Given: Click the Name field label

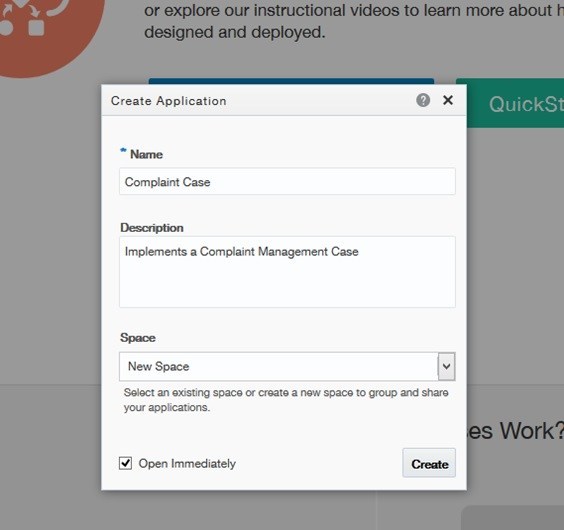Looking at the screenshot, I should pos(146,154).
